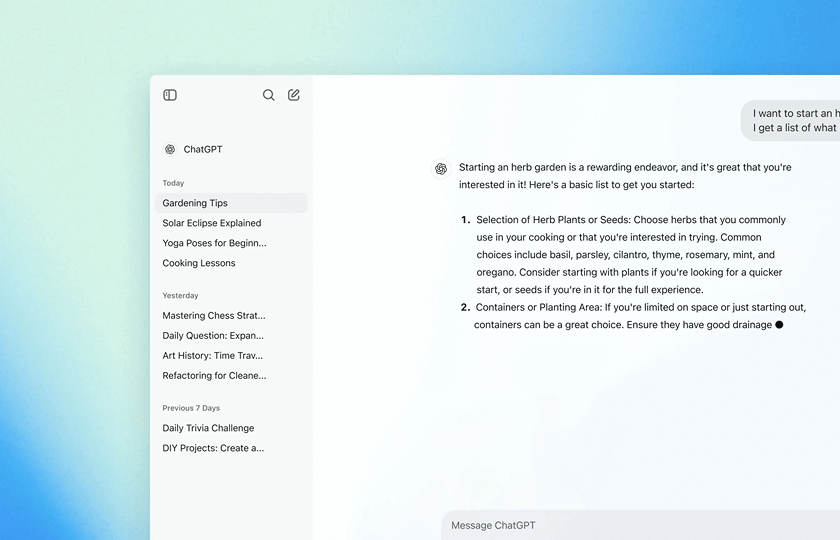Open the Yoga Poses for Beginners chat

[x=215, y=243]
